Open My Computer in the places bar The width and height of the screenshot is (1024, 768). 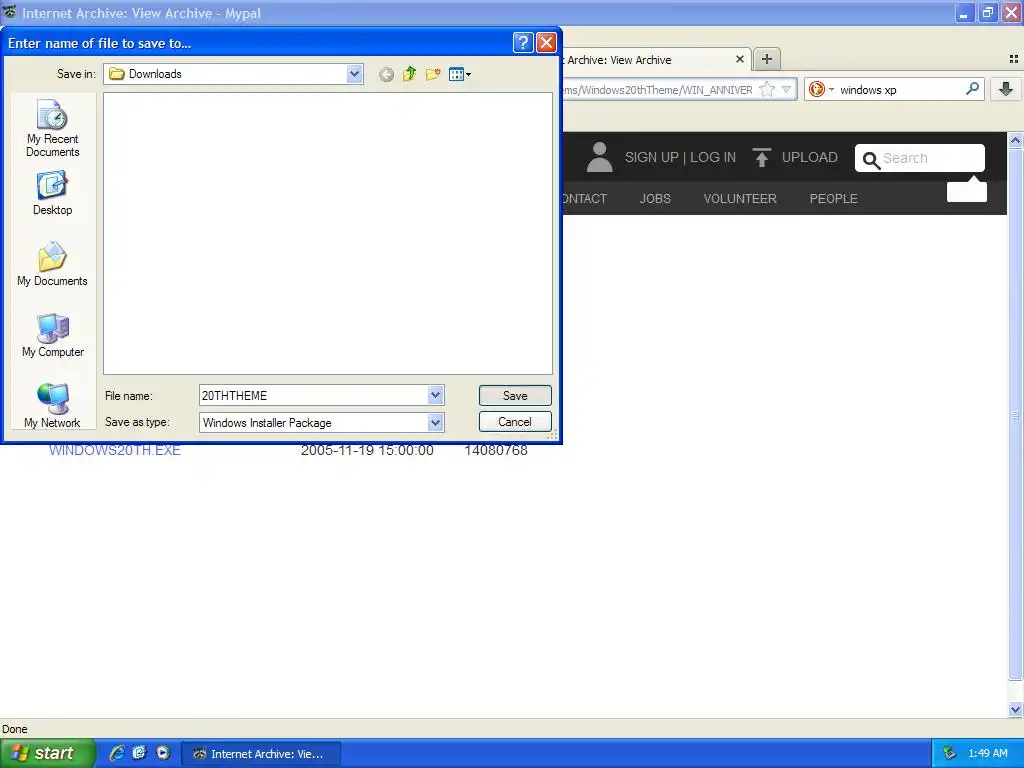click(52, 336)
